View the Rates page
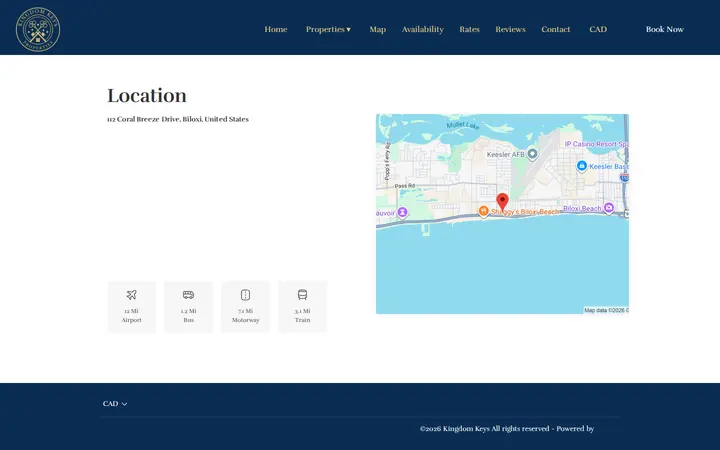Viewport: 720px width, 450px height. (469, 29)
